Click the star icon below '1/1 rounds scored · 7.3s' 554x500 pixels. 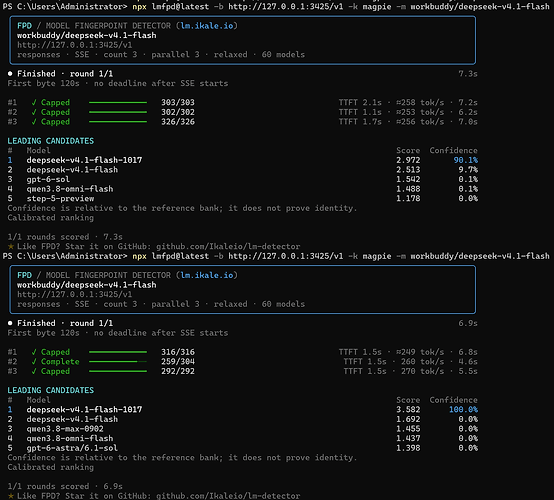11,246
